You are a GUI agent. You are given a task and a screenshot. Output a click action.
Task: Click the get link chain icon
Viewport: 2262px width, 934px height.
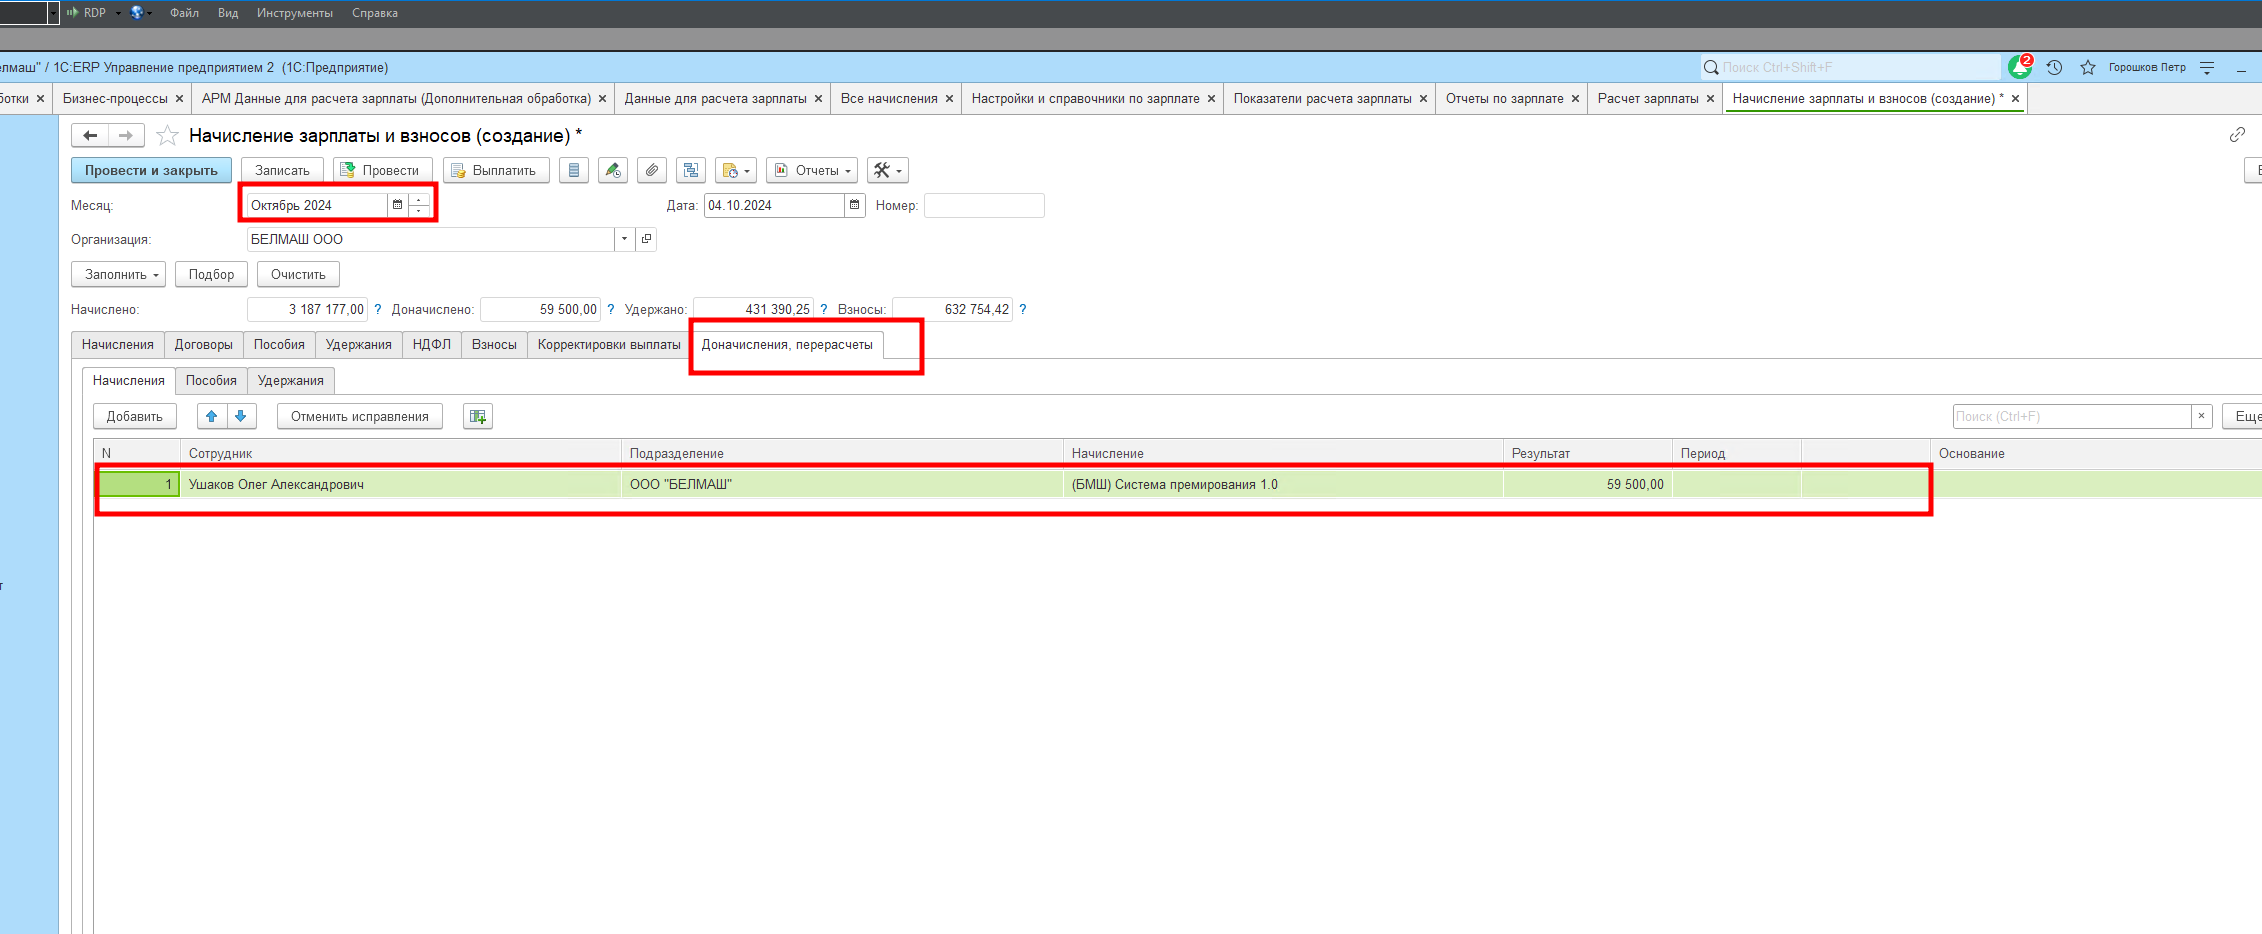[2237, 135]
